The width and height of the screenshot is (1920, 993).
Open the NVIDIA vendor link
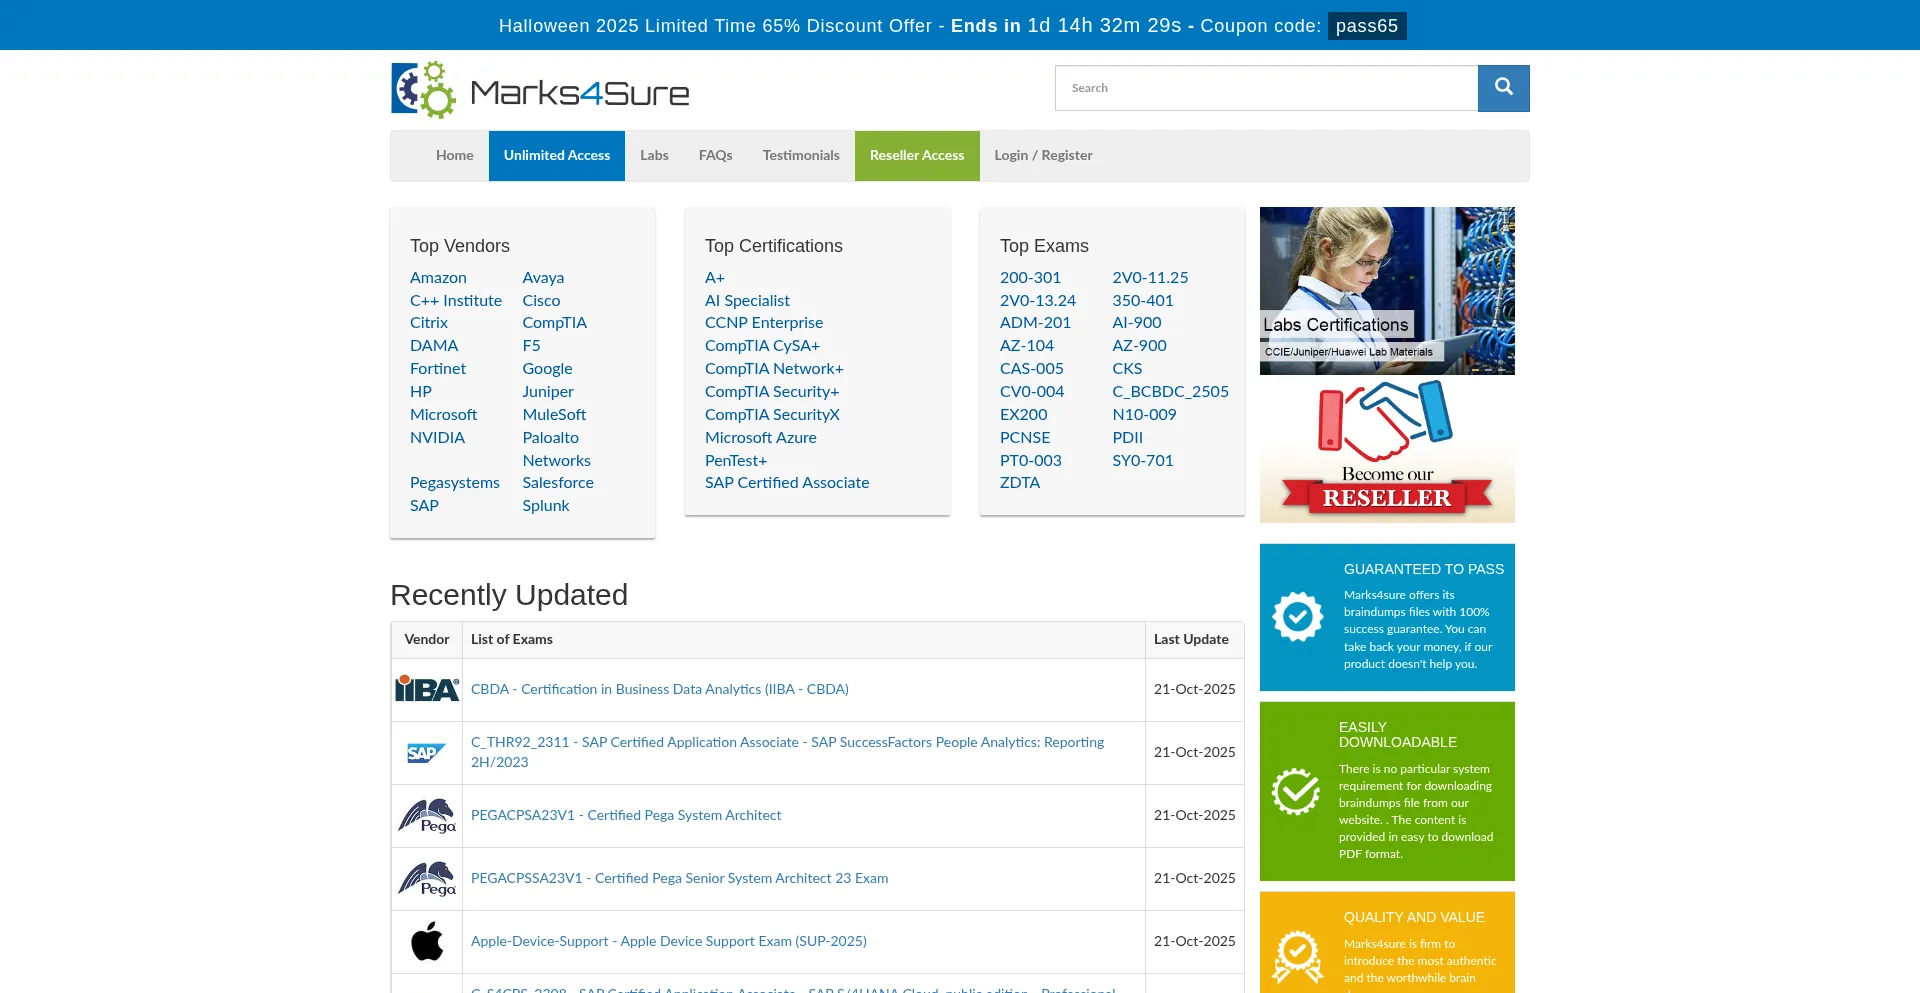click(437, 438)
